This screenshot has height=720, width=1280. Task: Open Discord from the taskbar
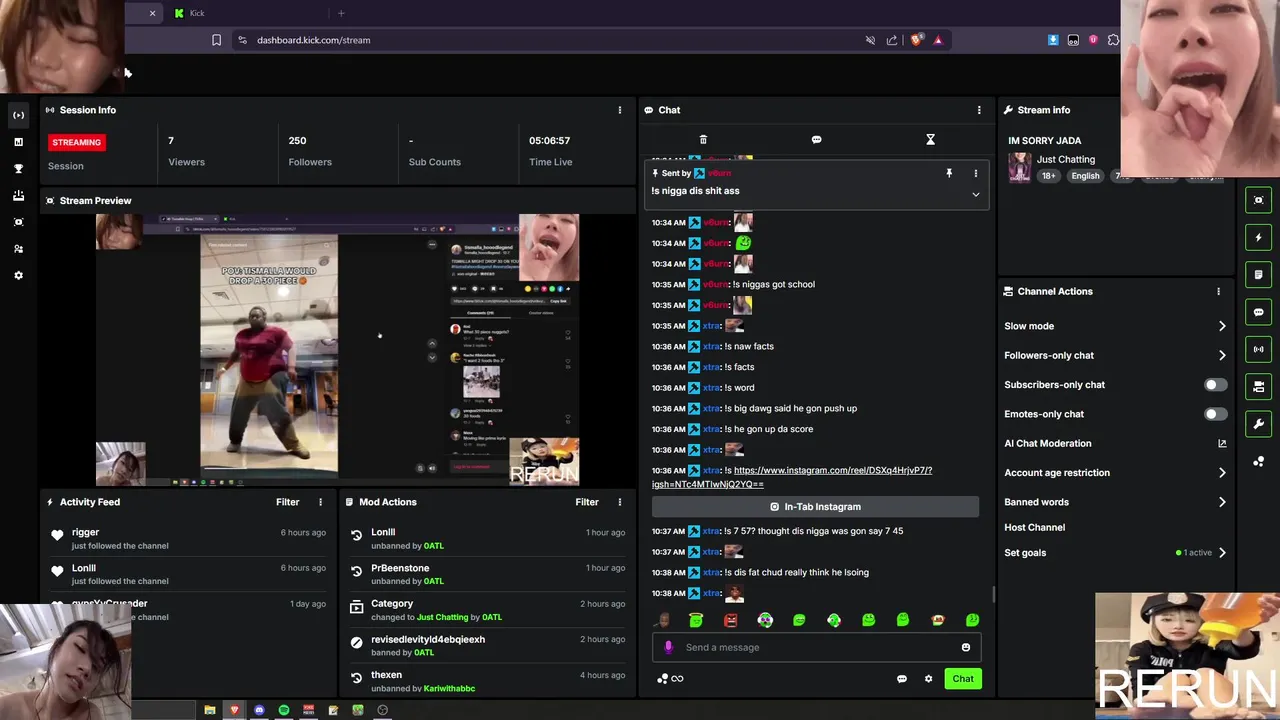(259, 710)
